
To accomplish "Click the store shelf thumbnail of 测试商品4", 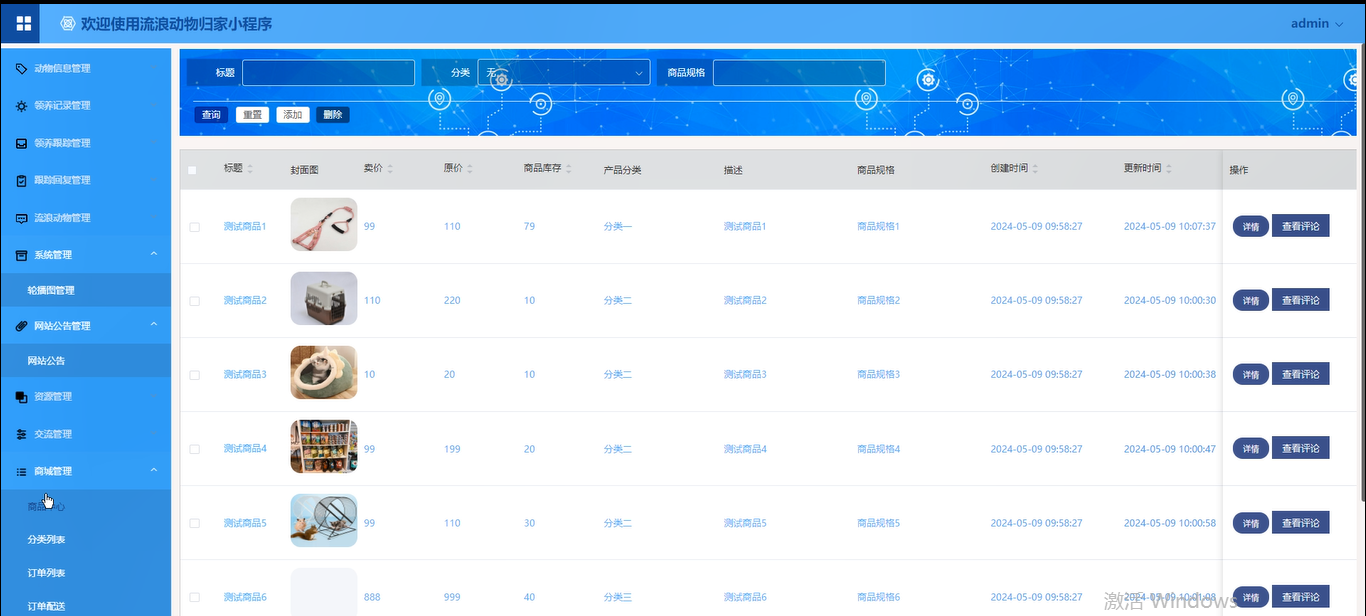I will click(324, 446).
